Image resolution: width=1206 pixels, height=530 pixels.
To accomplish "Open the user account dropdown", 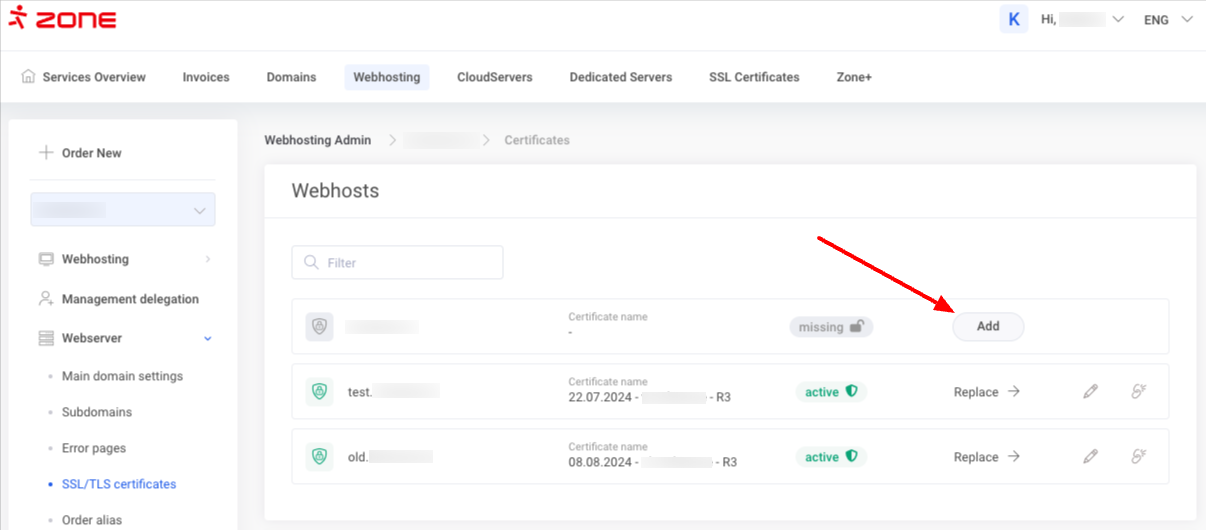I will pyautogui.click(x=1083, y=20).
